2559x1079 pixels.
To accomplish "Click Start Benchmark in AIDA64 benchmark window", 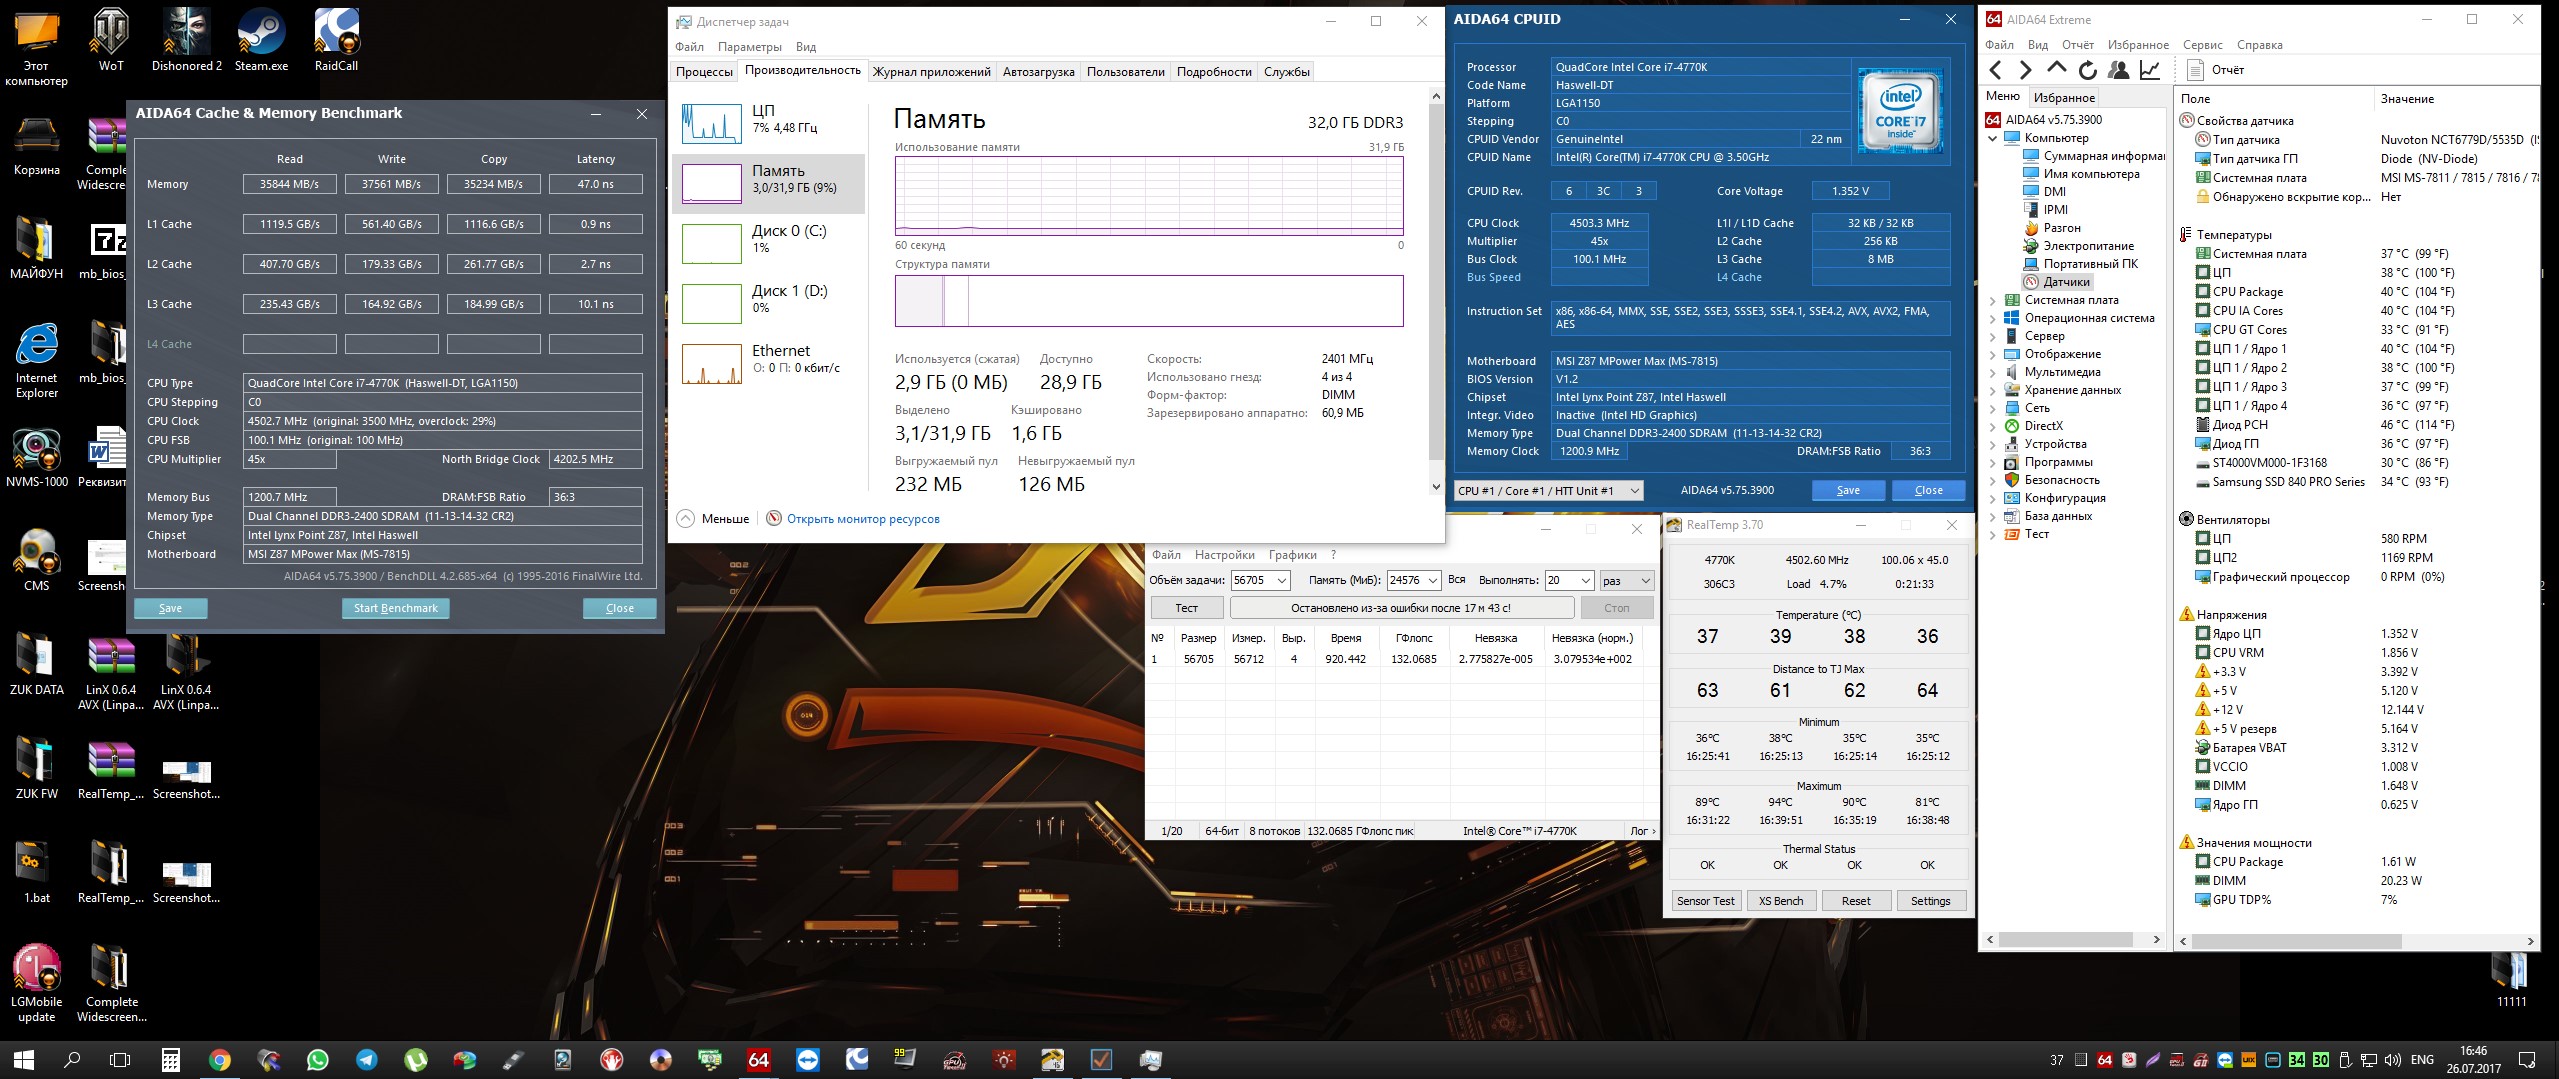I will pos(395,608).
